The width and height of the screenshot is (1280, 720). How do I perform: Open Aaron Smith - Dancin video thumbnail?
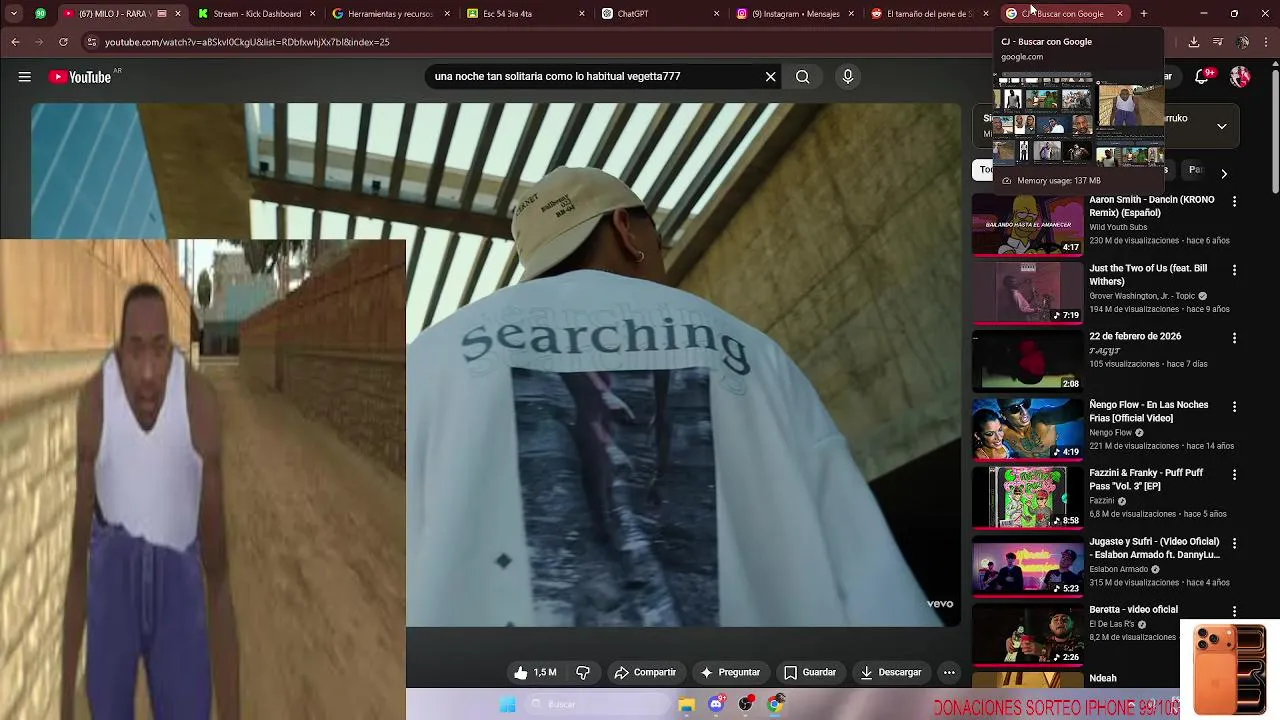click(1028, 224)
